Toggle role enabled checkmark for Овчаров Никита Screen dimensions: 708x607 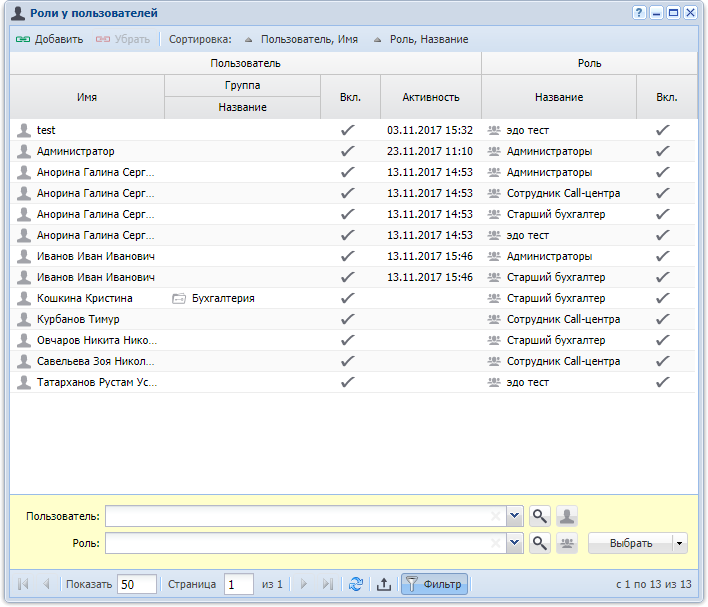(663, 340)
